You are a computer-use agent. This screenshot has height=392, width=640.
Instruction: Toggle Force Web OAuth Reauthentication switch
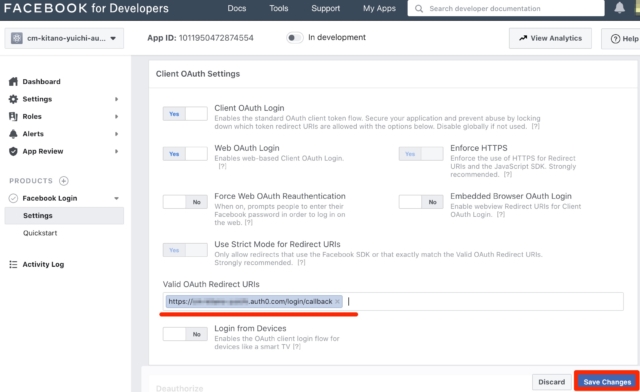(185, 202)
